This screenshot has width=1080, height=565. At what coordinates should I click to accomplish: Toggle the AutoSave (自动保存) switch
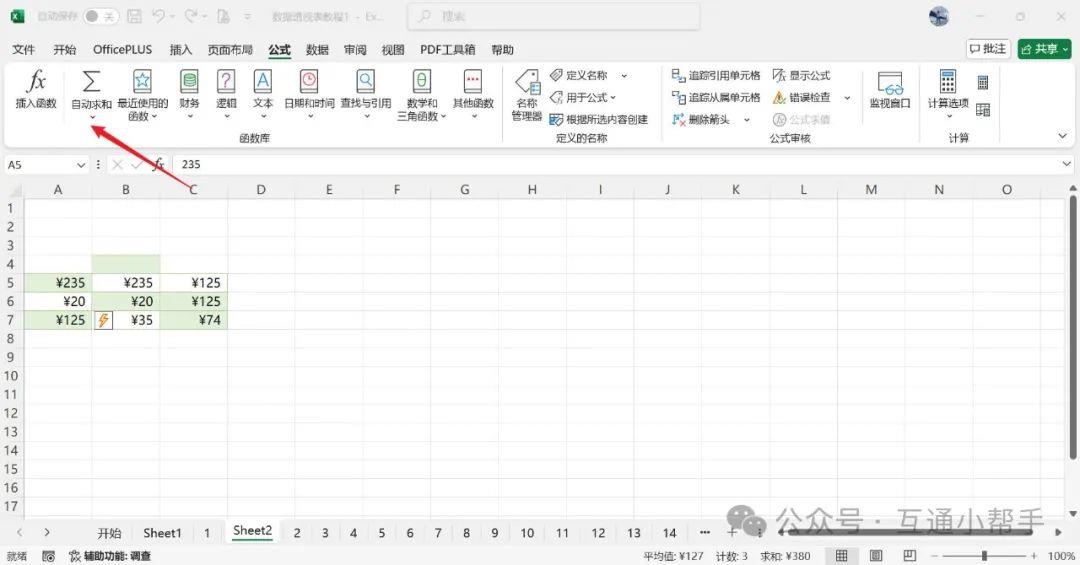coord(101,17)
